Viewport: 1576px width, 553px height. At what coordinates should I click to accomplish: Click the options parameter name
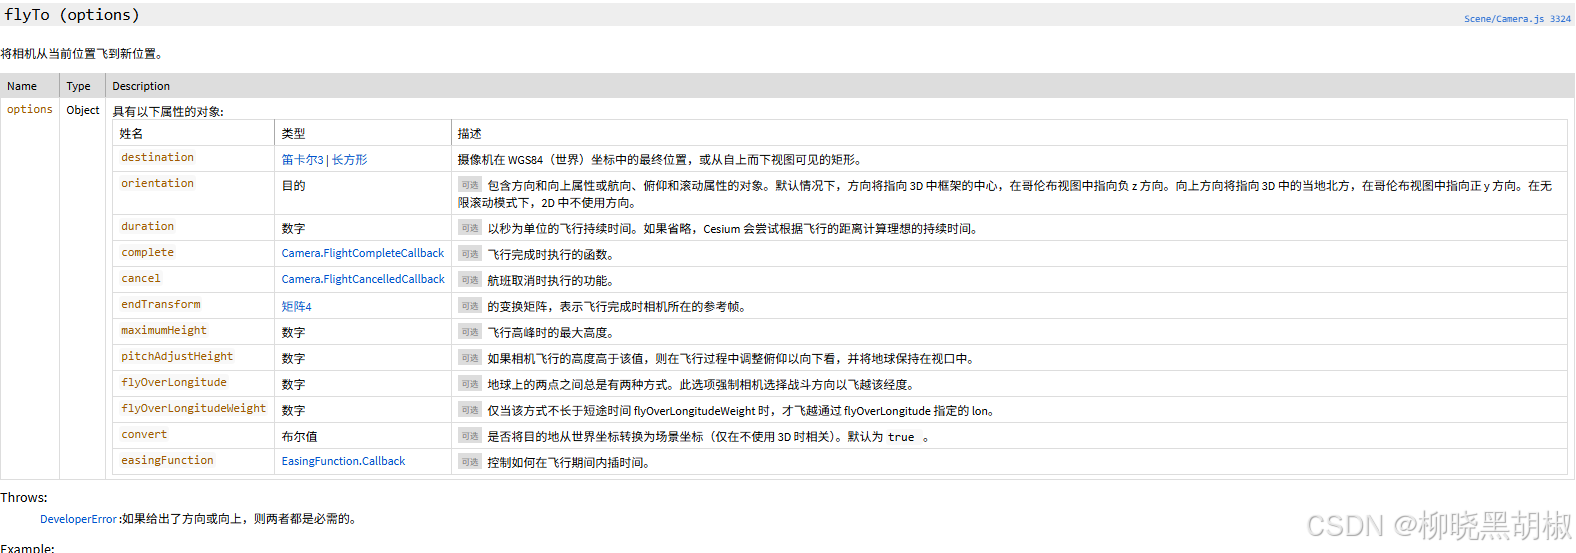point(30,110)
